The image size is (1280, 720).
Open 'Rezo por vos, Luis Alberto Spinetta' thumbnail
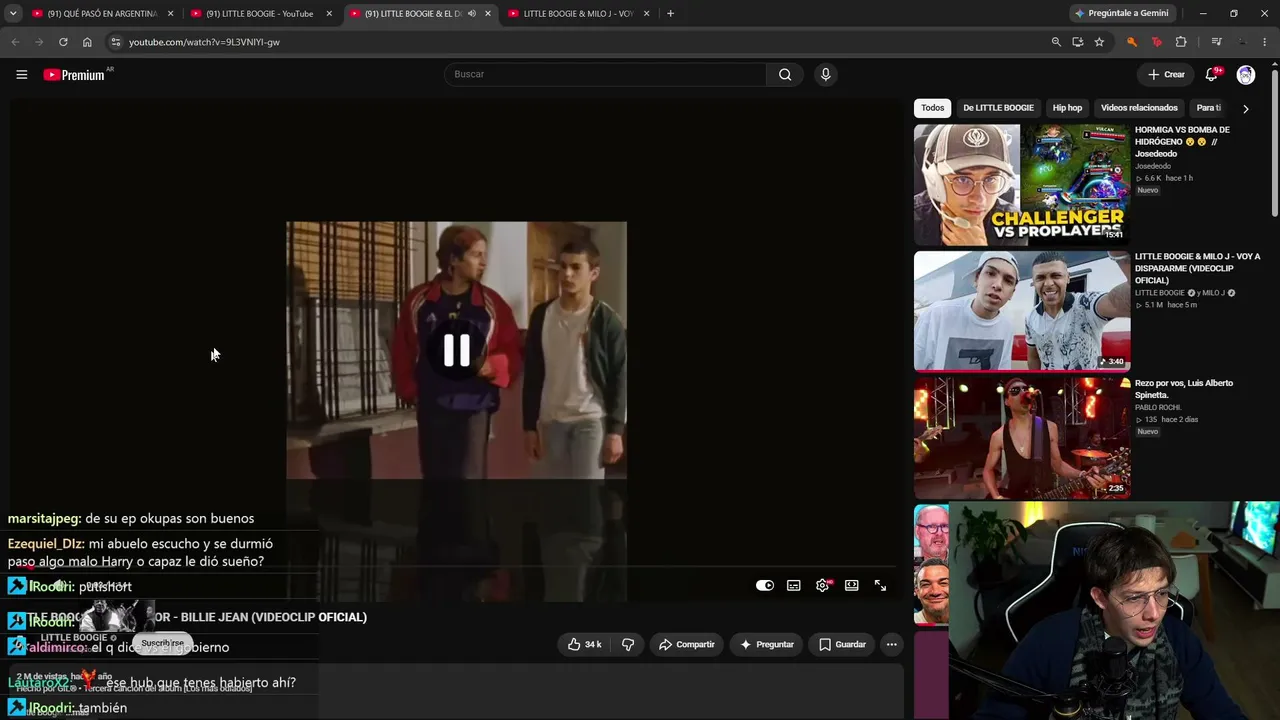click(x=1022, y=438)
